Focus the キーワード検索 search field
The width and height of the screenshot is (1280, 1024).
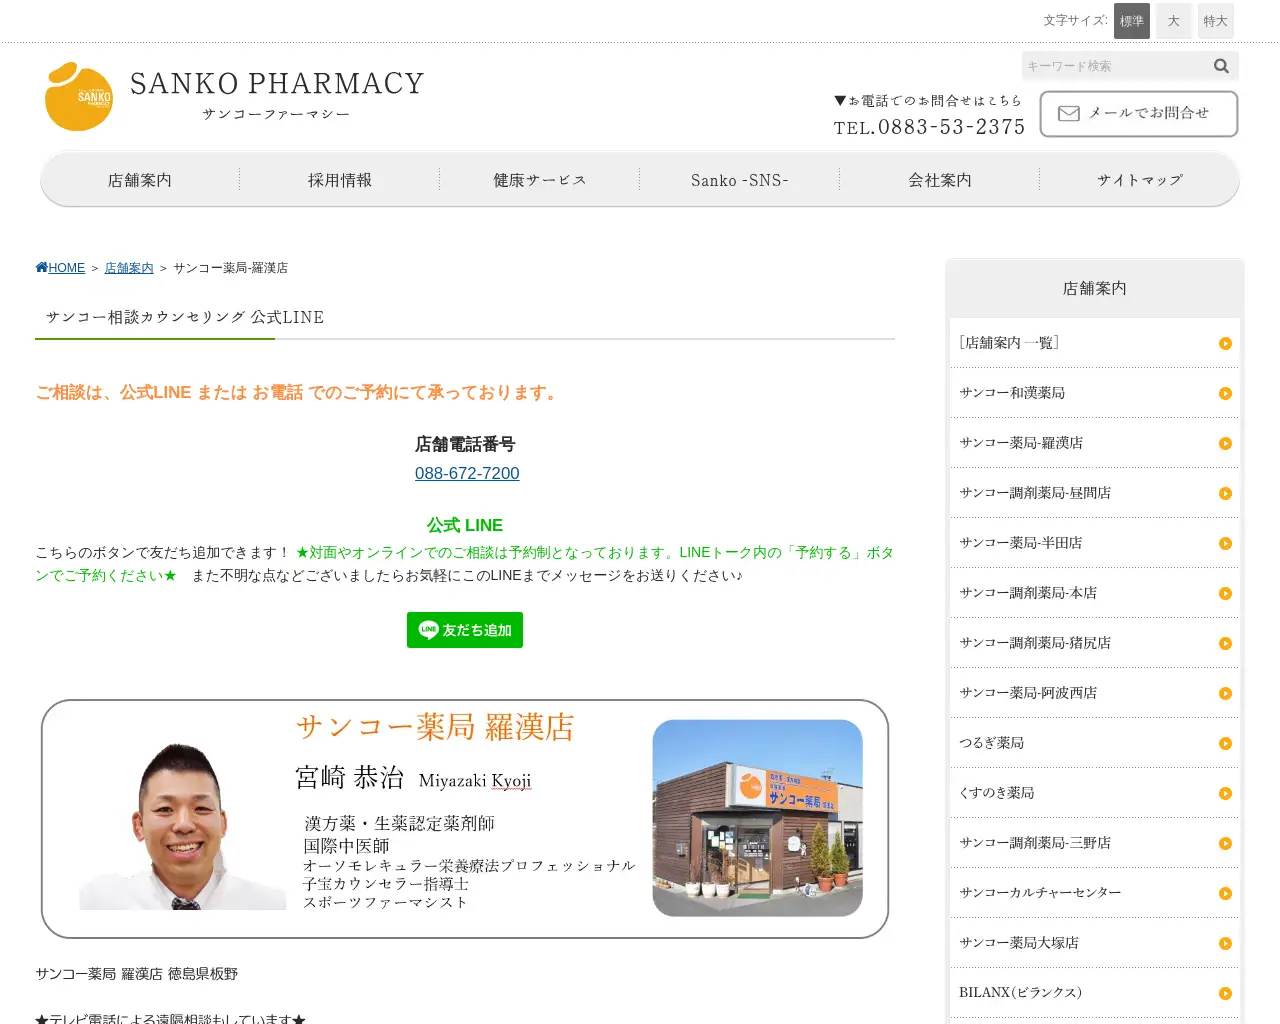click(x=1115, y=66)
